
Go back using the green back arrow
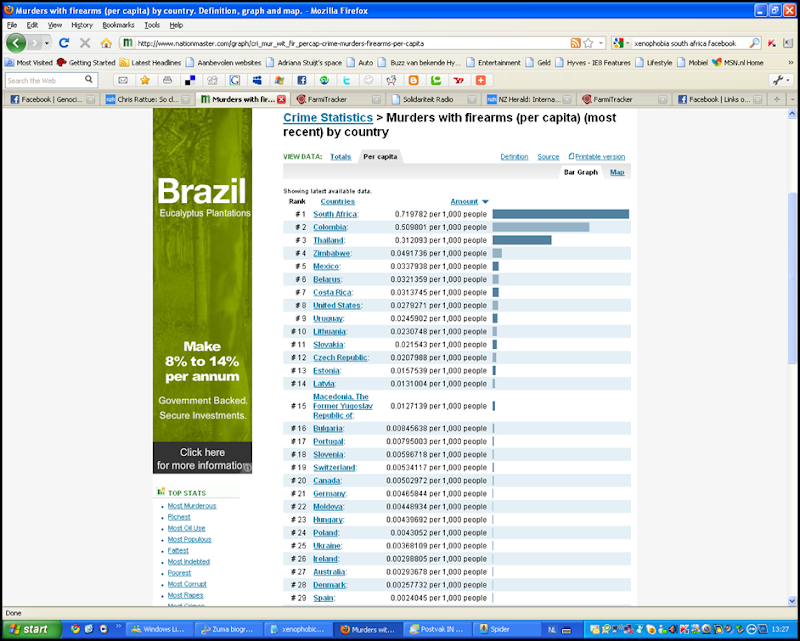click(16, 43)
